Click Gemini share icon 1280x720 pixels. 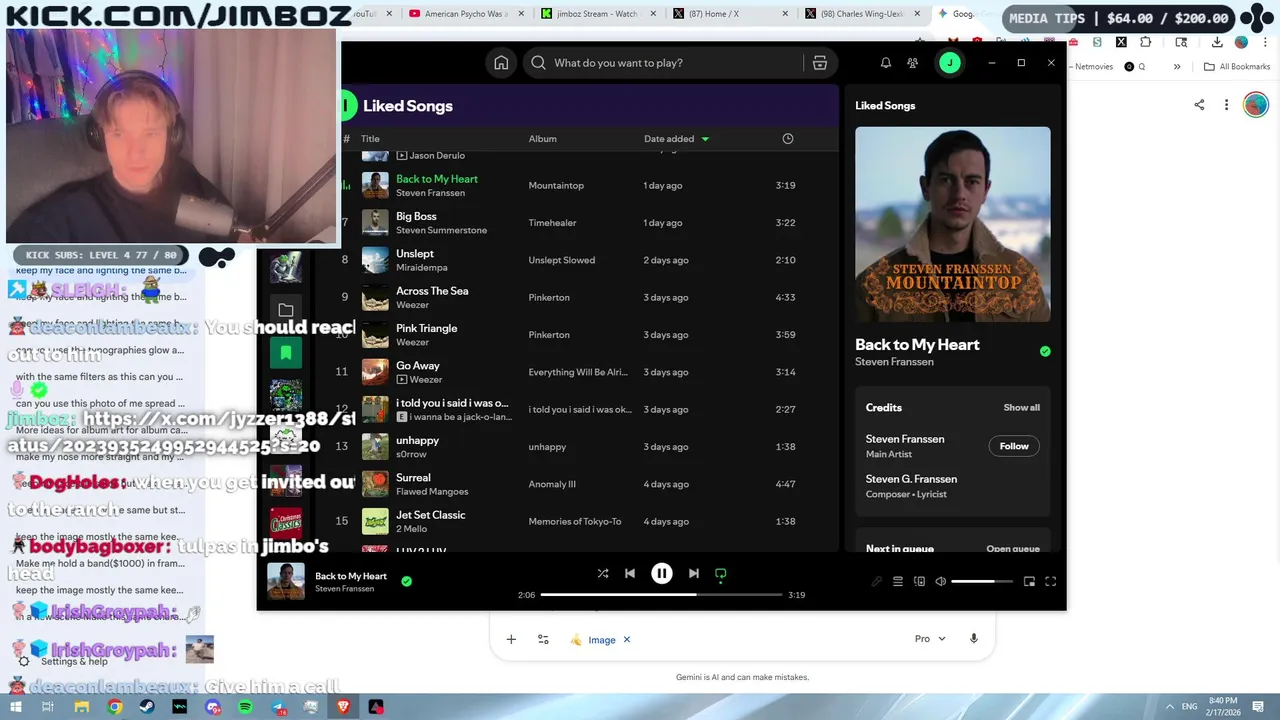(x=1199, y=105)
